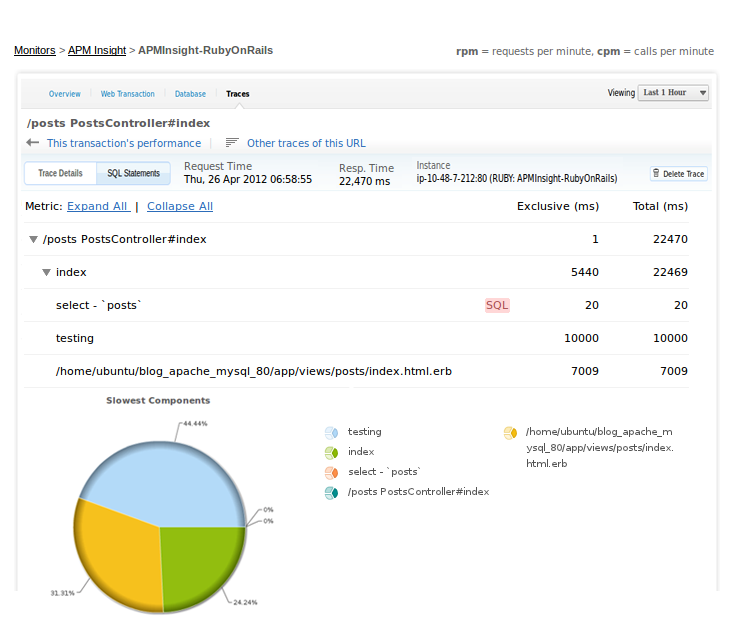Screen dimensions: 731x630
Task: Select the Traces tab
Action: click(238, 94)
